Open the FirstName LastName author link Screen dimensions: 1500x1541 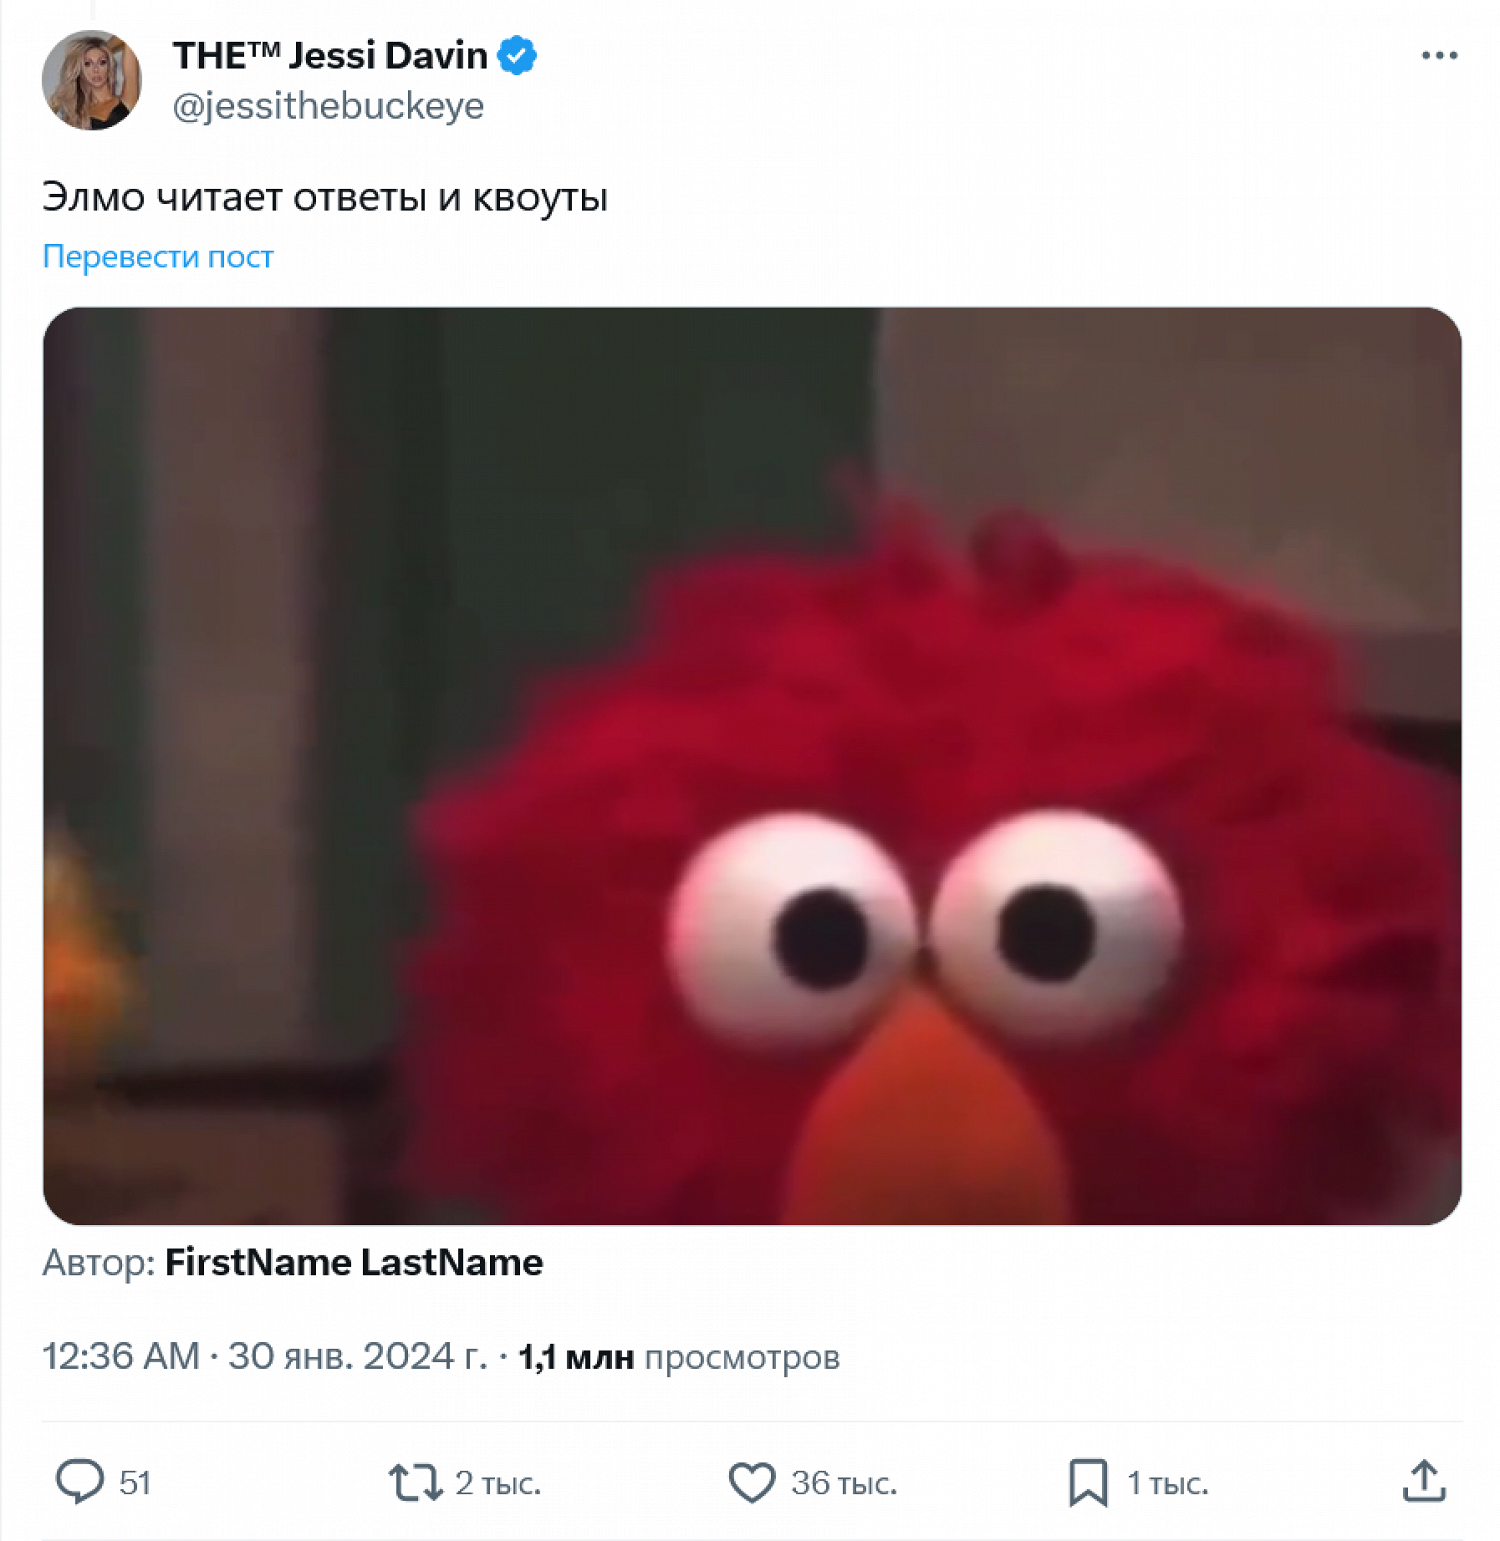353,1262
